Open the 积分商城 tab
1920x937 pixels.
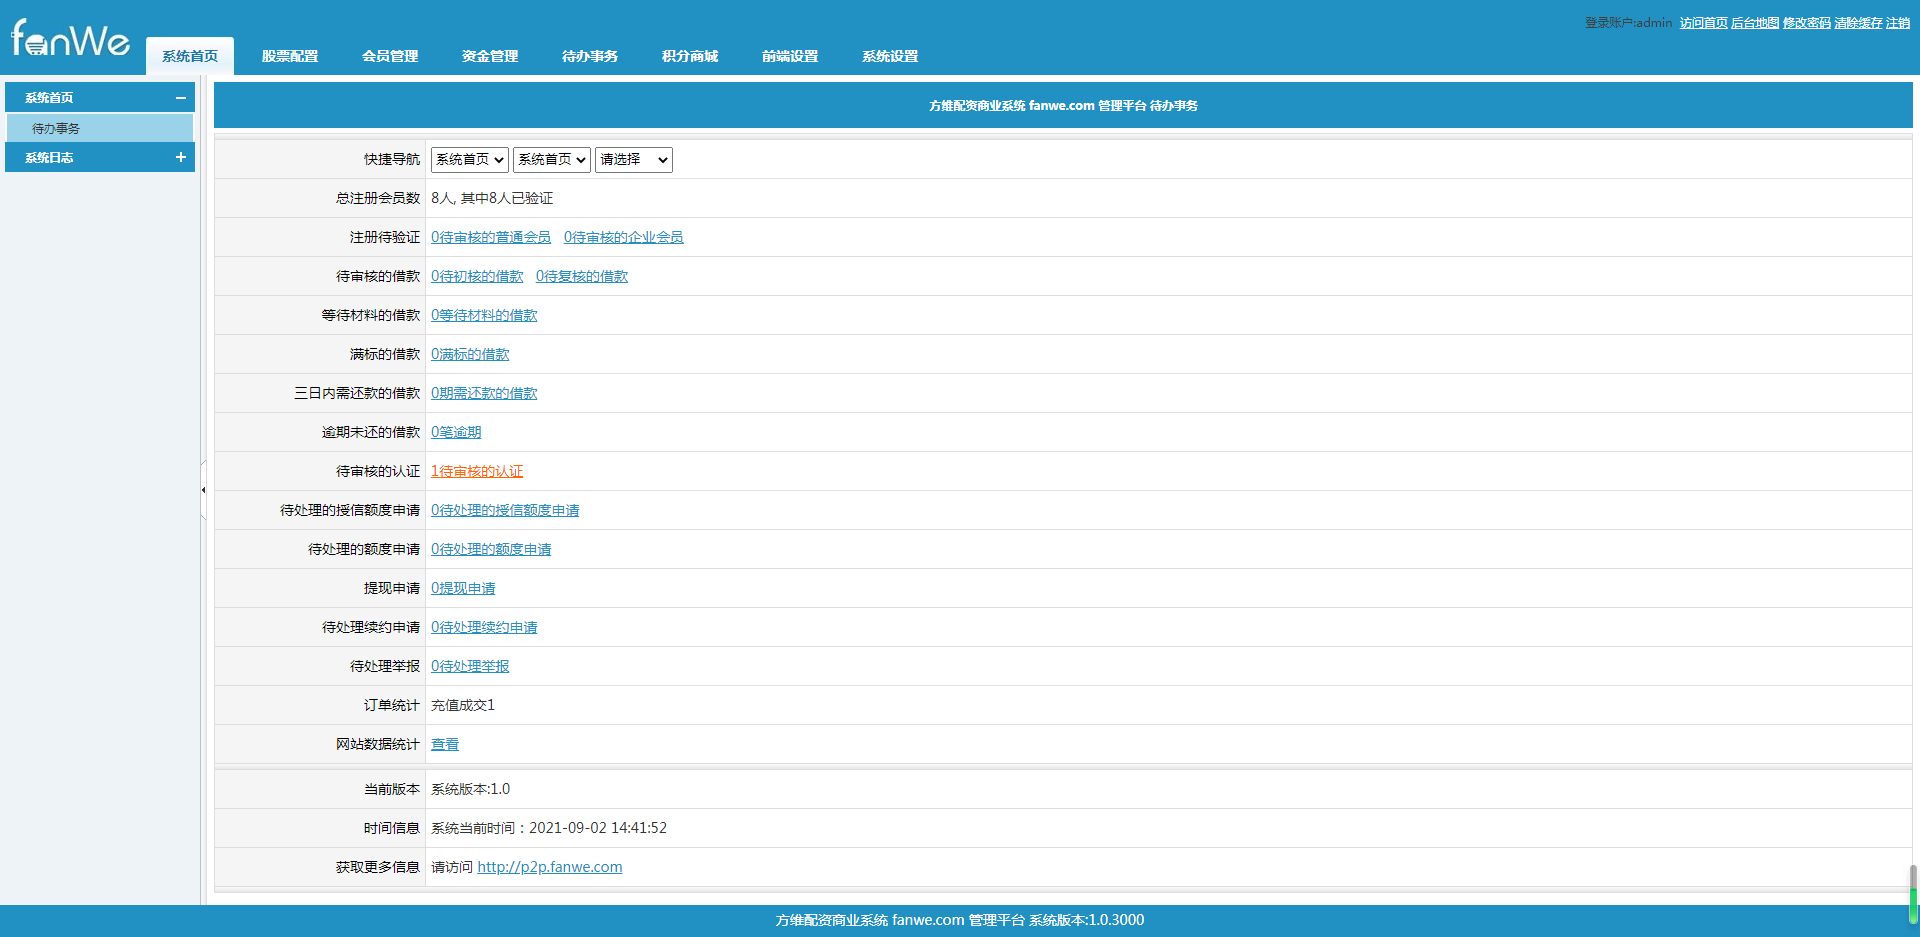point(690,56)
